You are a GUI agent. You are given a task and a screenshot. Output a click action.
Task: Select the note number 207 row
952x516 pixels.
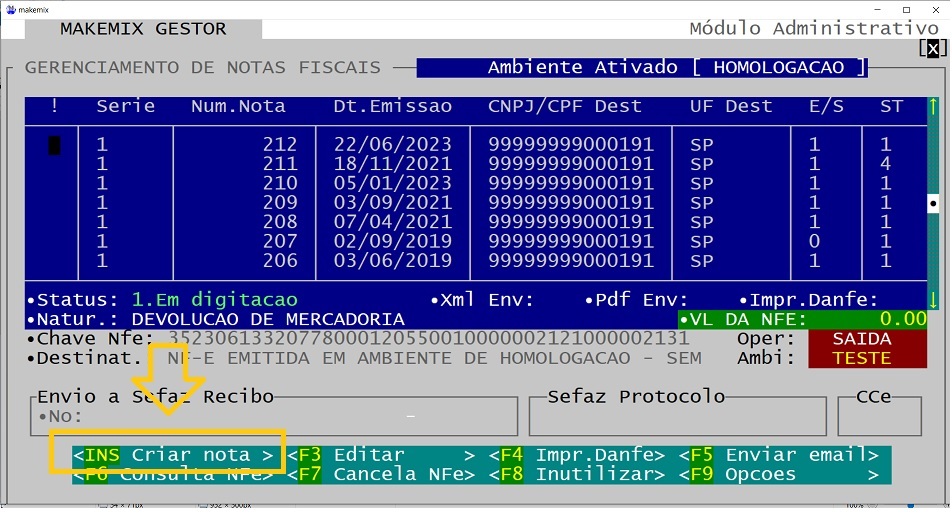(x=476, y=242)
